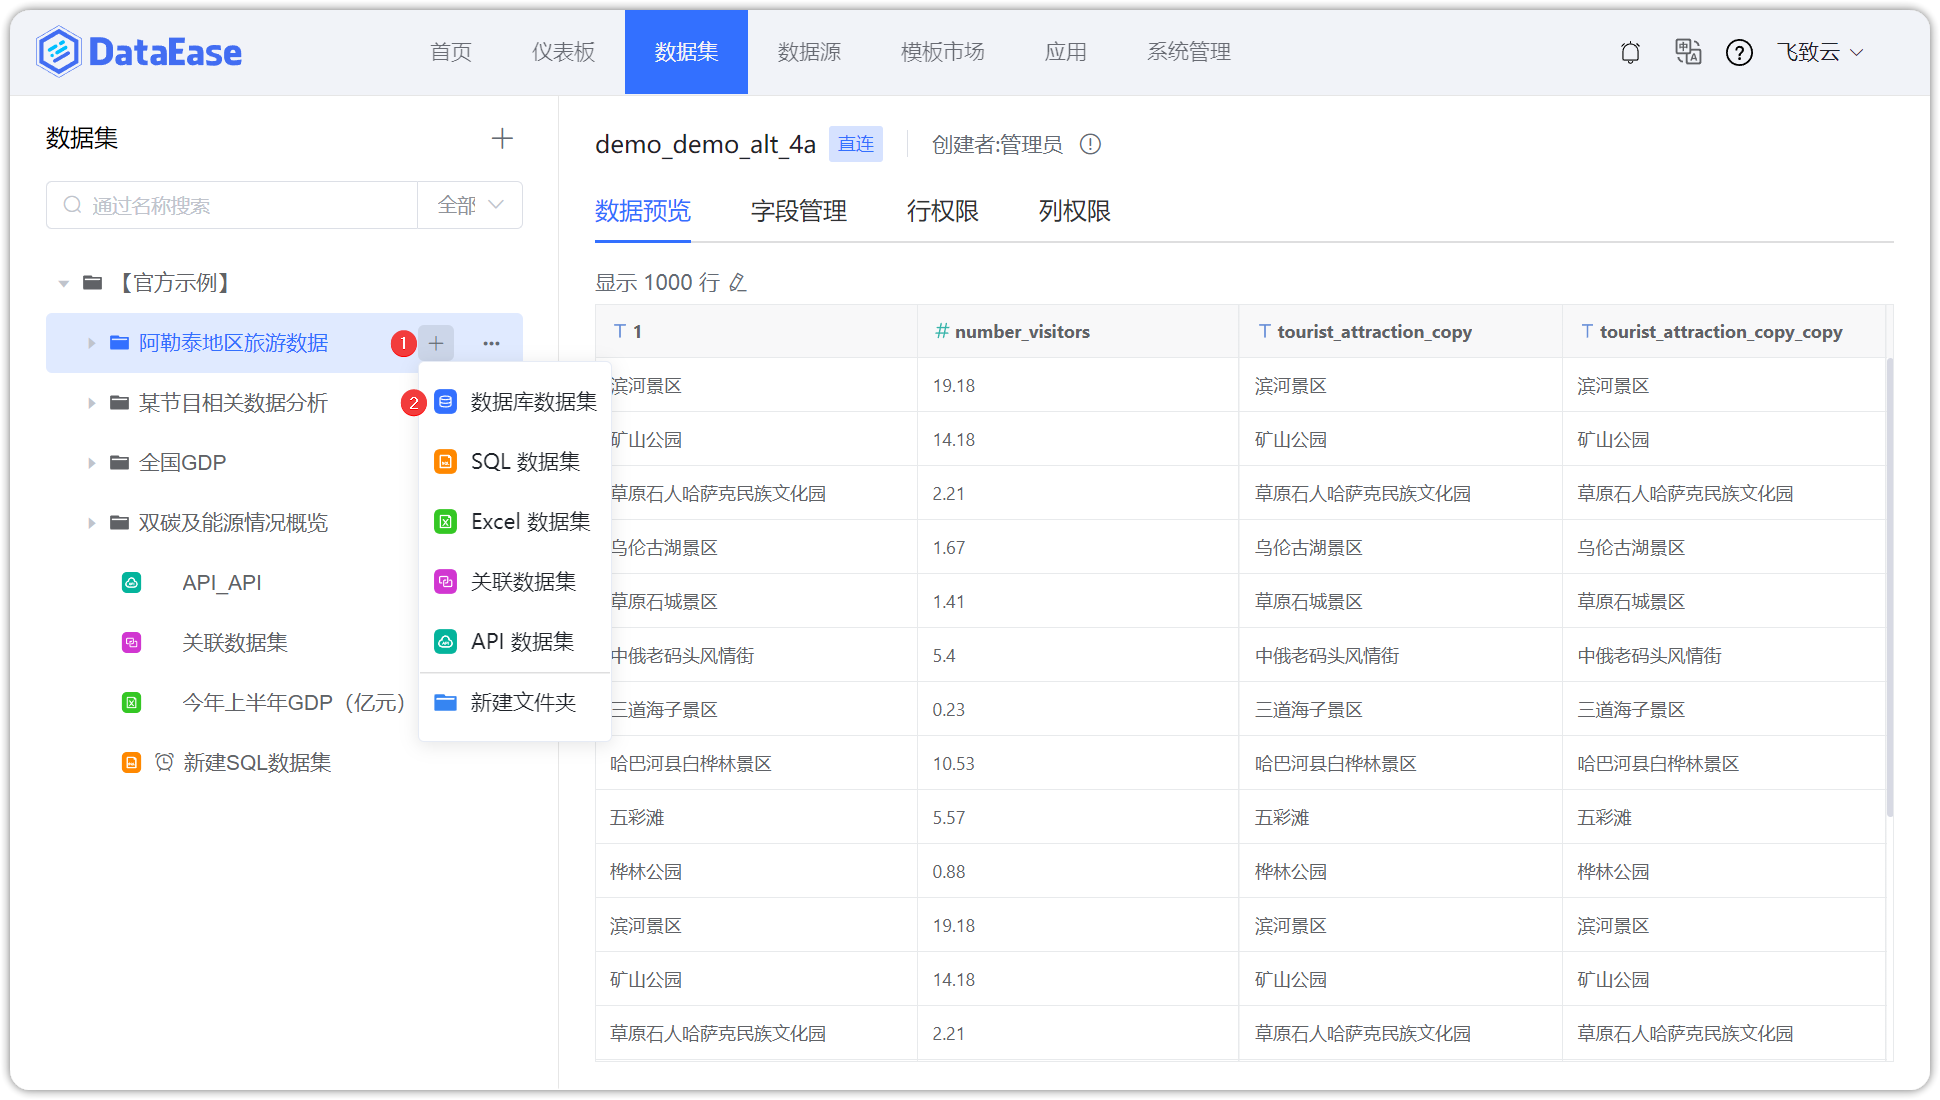1940x1100 pixels.
Task: Click the 关联数据集 icon in the create menu
Action: [444, 581]
